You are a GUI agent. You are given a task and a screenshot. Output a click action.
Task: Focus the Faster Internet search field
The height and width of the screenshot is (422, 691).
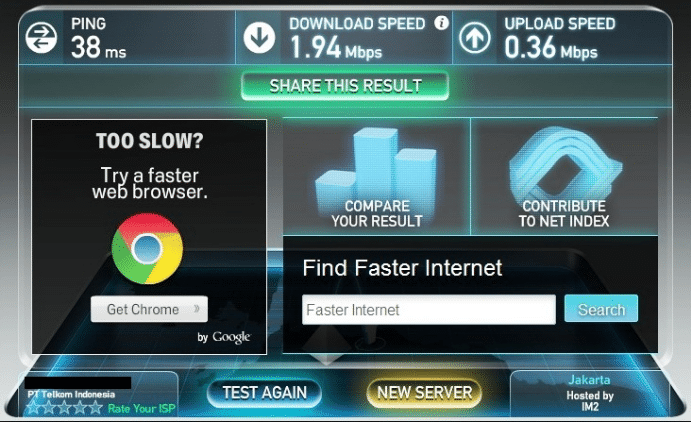(x=429, y=310)
